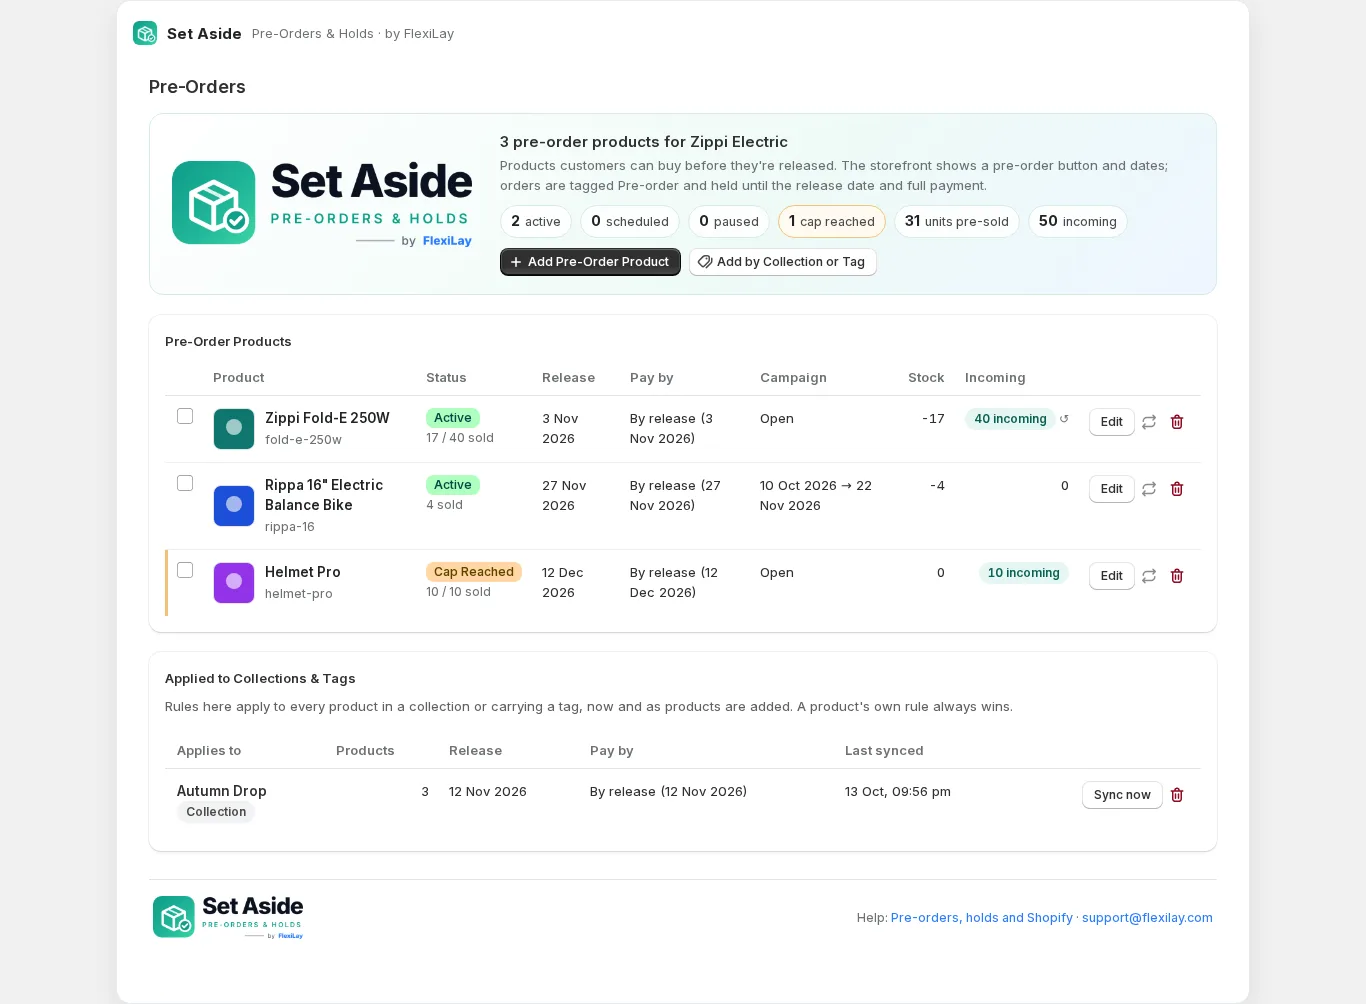Select the Zippi Fold-E 250W checkbox

pyautogui.click(x=185, y=416)
